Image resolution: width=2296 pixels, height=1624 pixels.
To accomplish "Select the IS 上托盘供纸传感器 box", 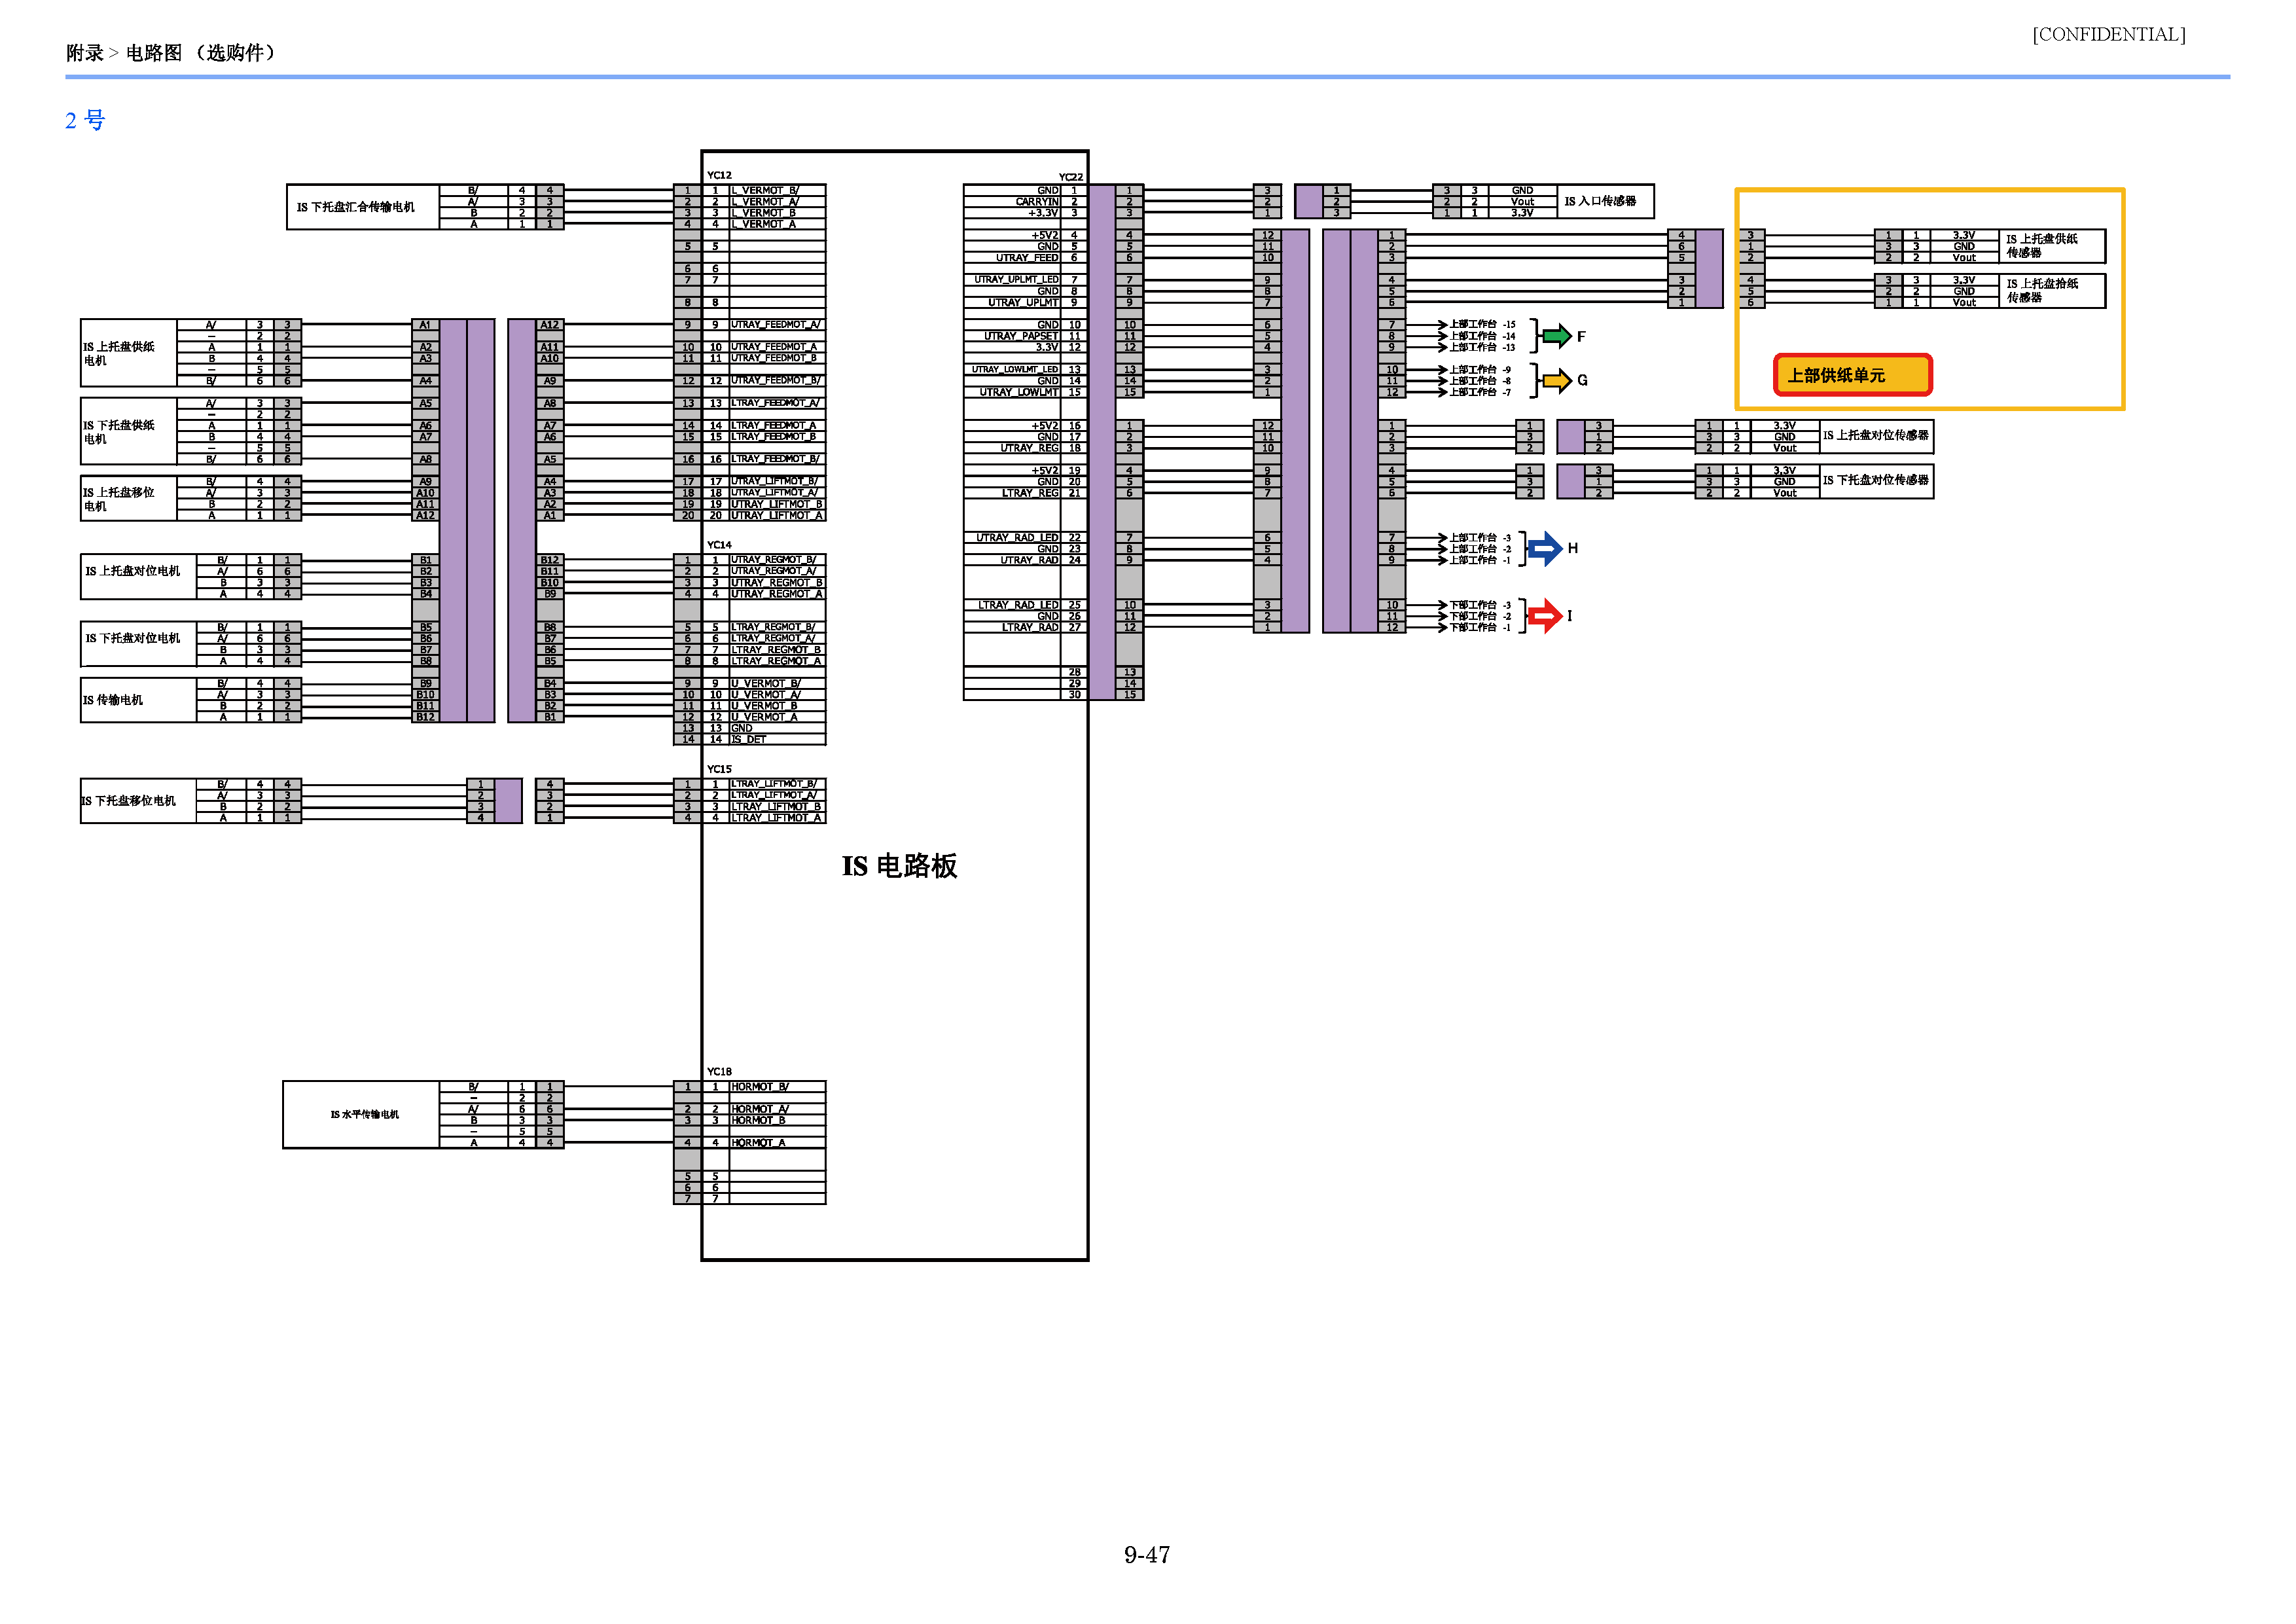I will pyautogui.click(x=2052, y=246).
